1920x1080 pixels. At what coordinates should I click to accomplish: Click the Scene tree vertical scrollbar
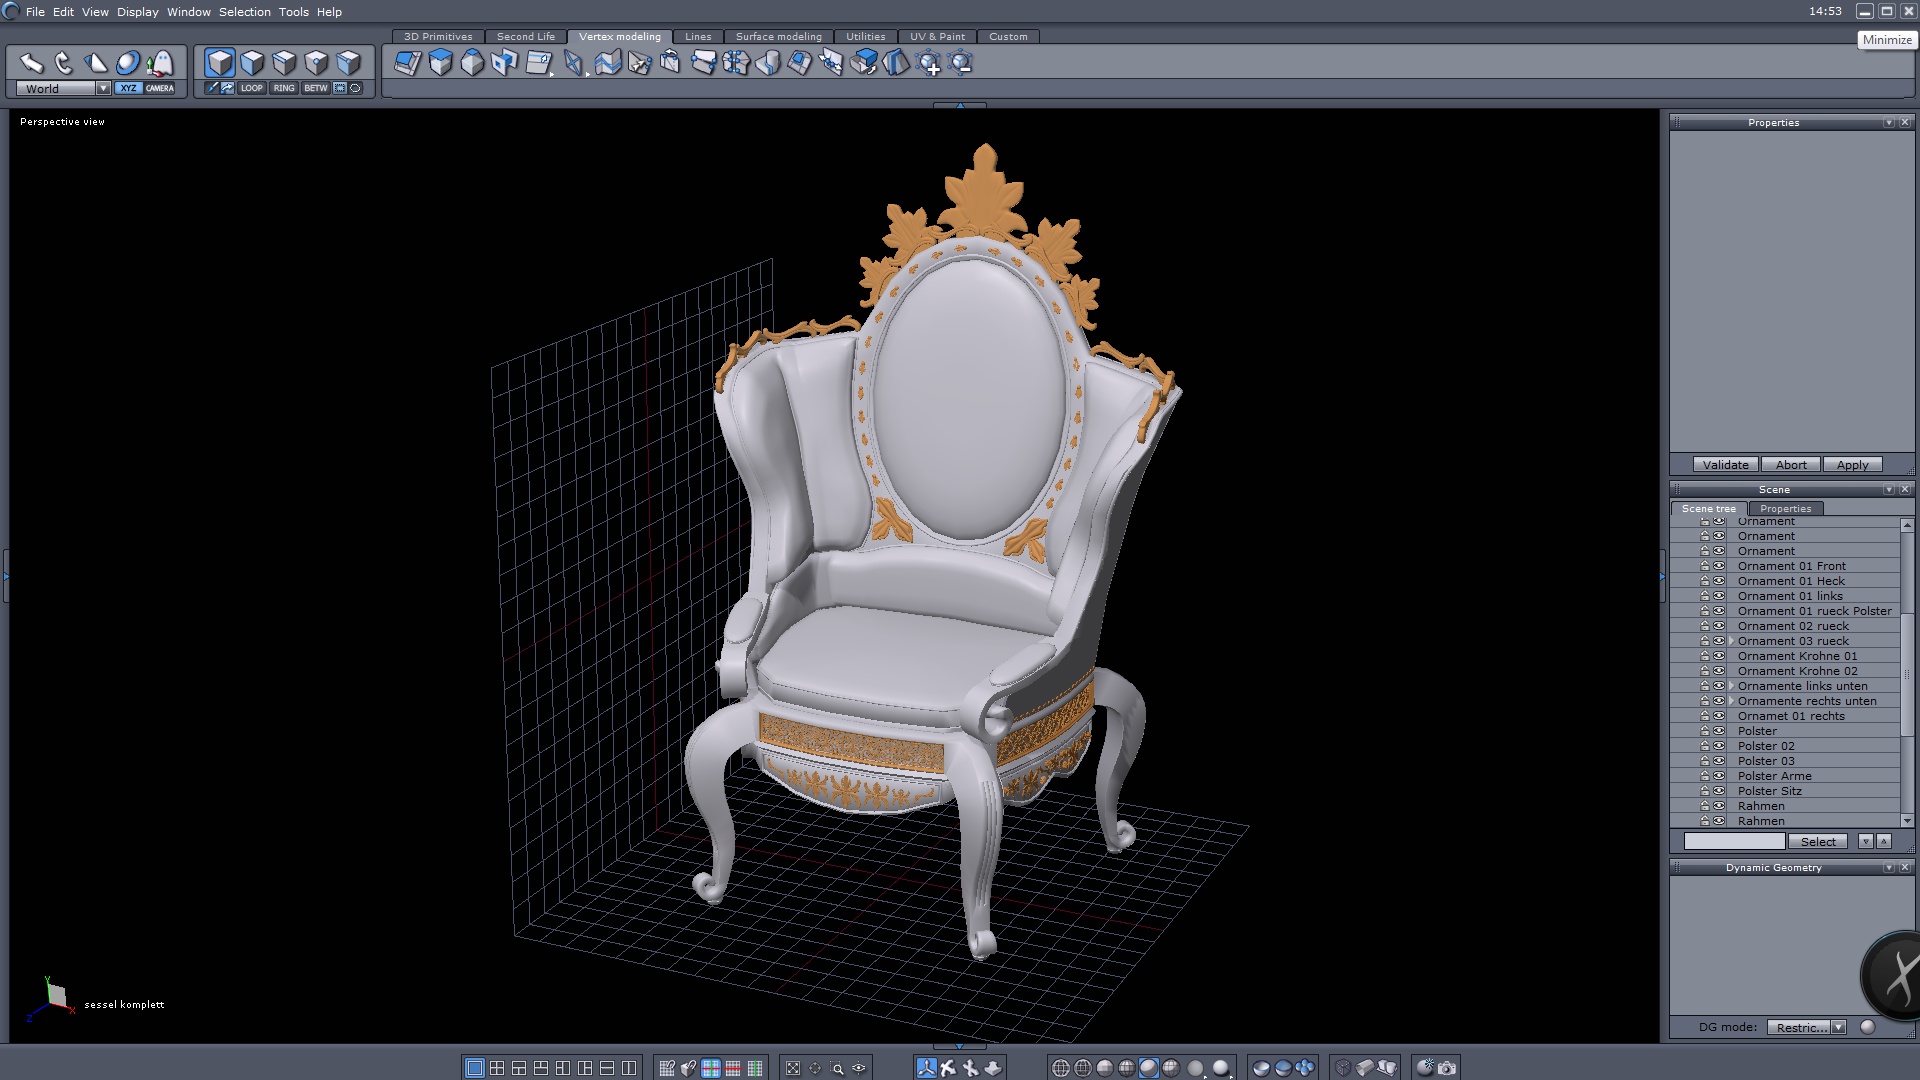(1906, 673)
